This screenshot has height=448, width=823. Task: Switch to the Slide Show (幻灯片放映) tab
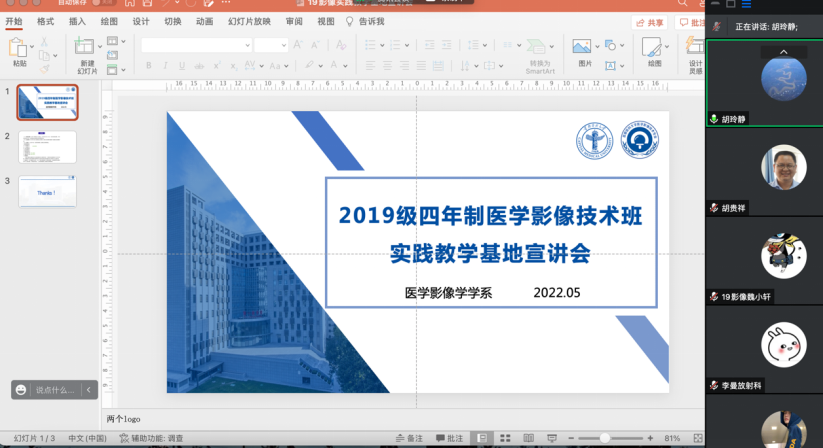coord(249,21)
